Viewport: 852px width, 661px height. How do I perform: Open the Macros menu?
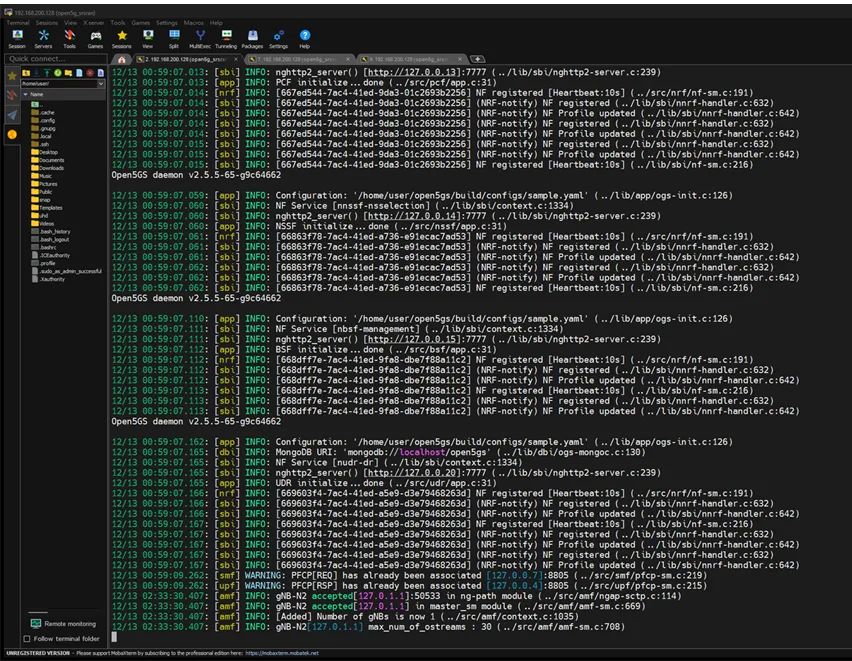[x=193, y=23]
